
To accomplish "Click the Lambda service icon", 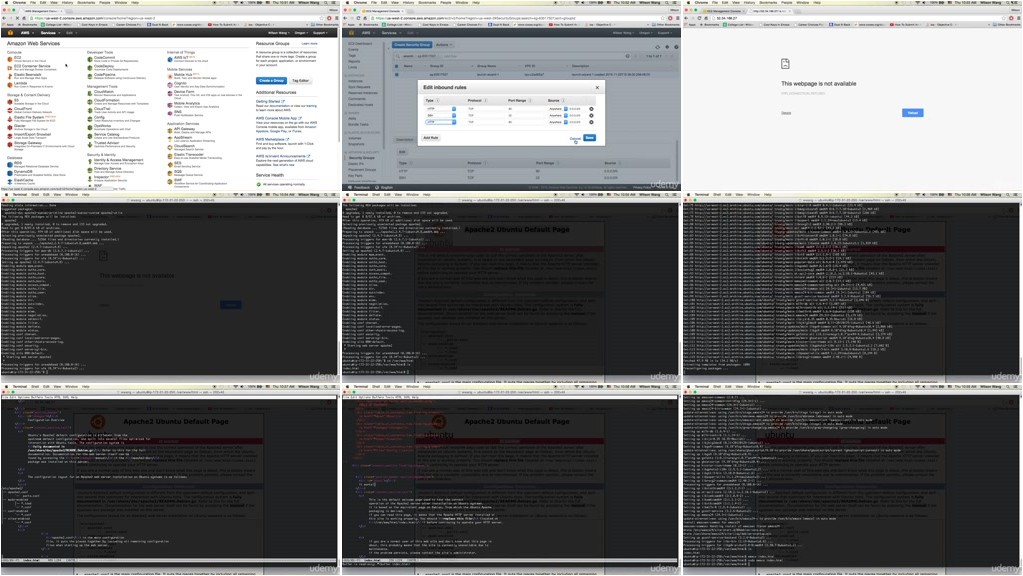I will tap(10, 84).
